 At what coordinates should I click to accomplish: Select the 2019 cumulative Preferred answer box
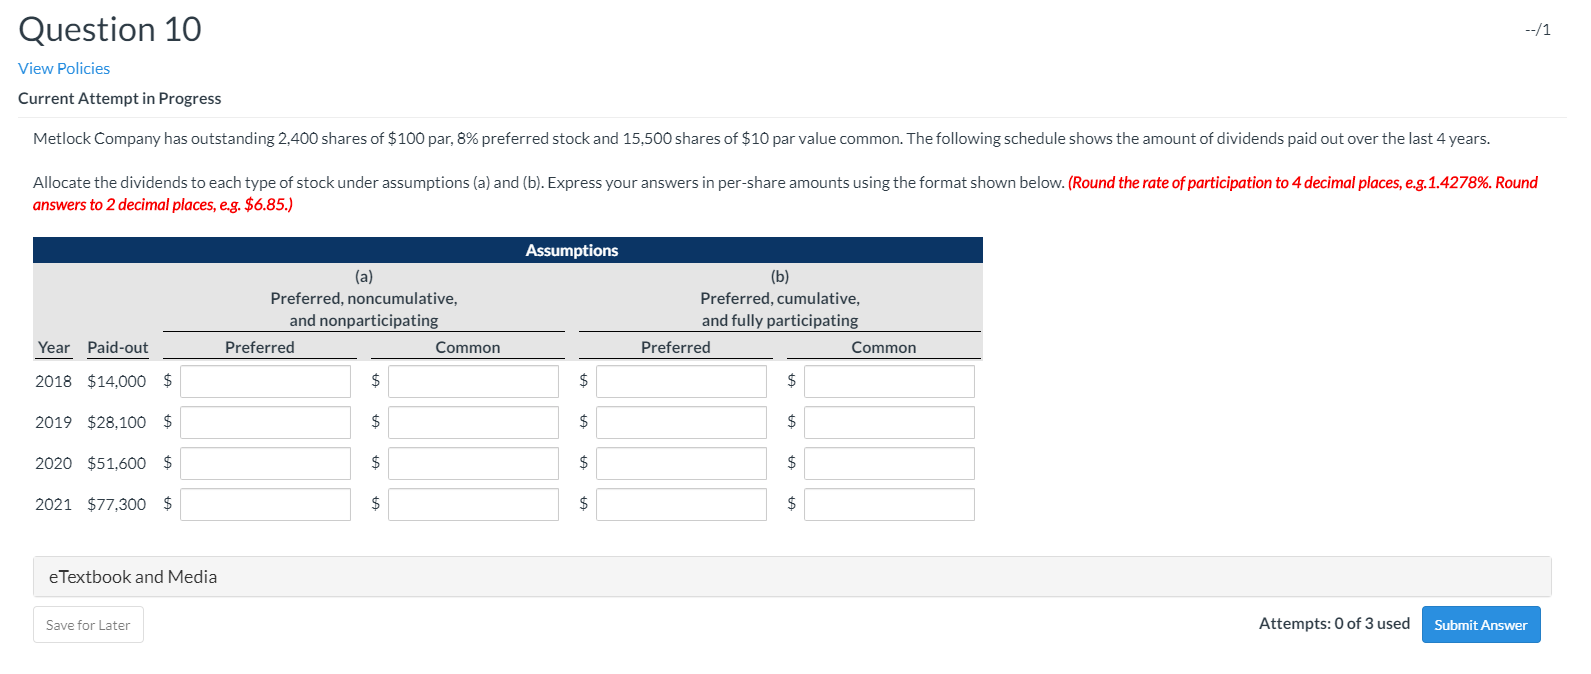pyautogui.click(x=680, y=422)
